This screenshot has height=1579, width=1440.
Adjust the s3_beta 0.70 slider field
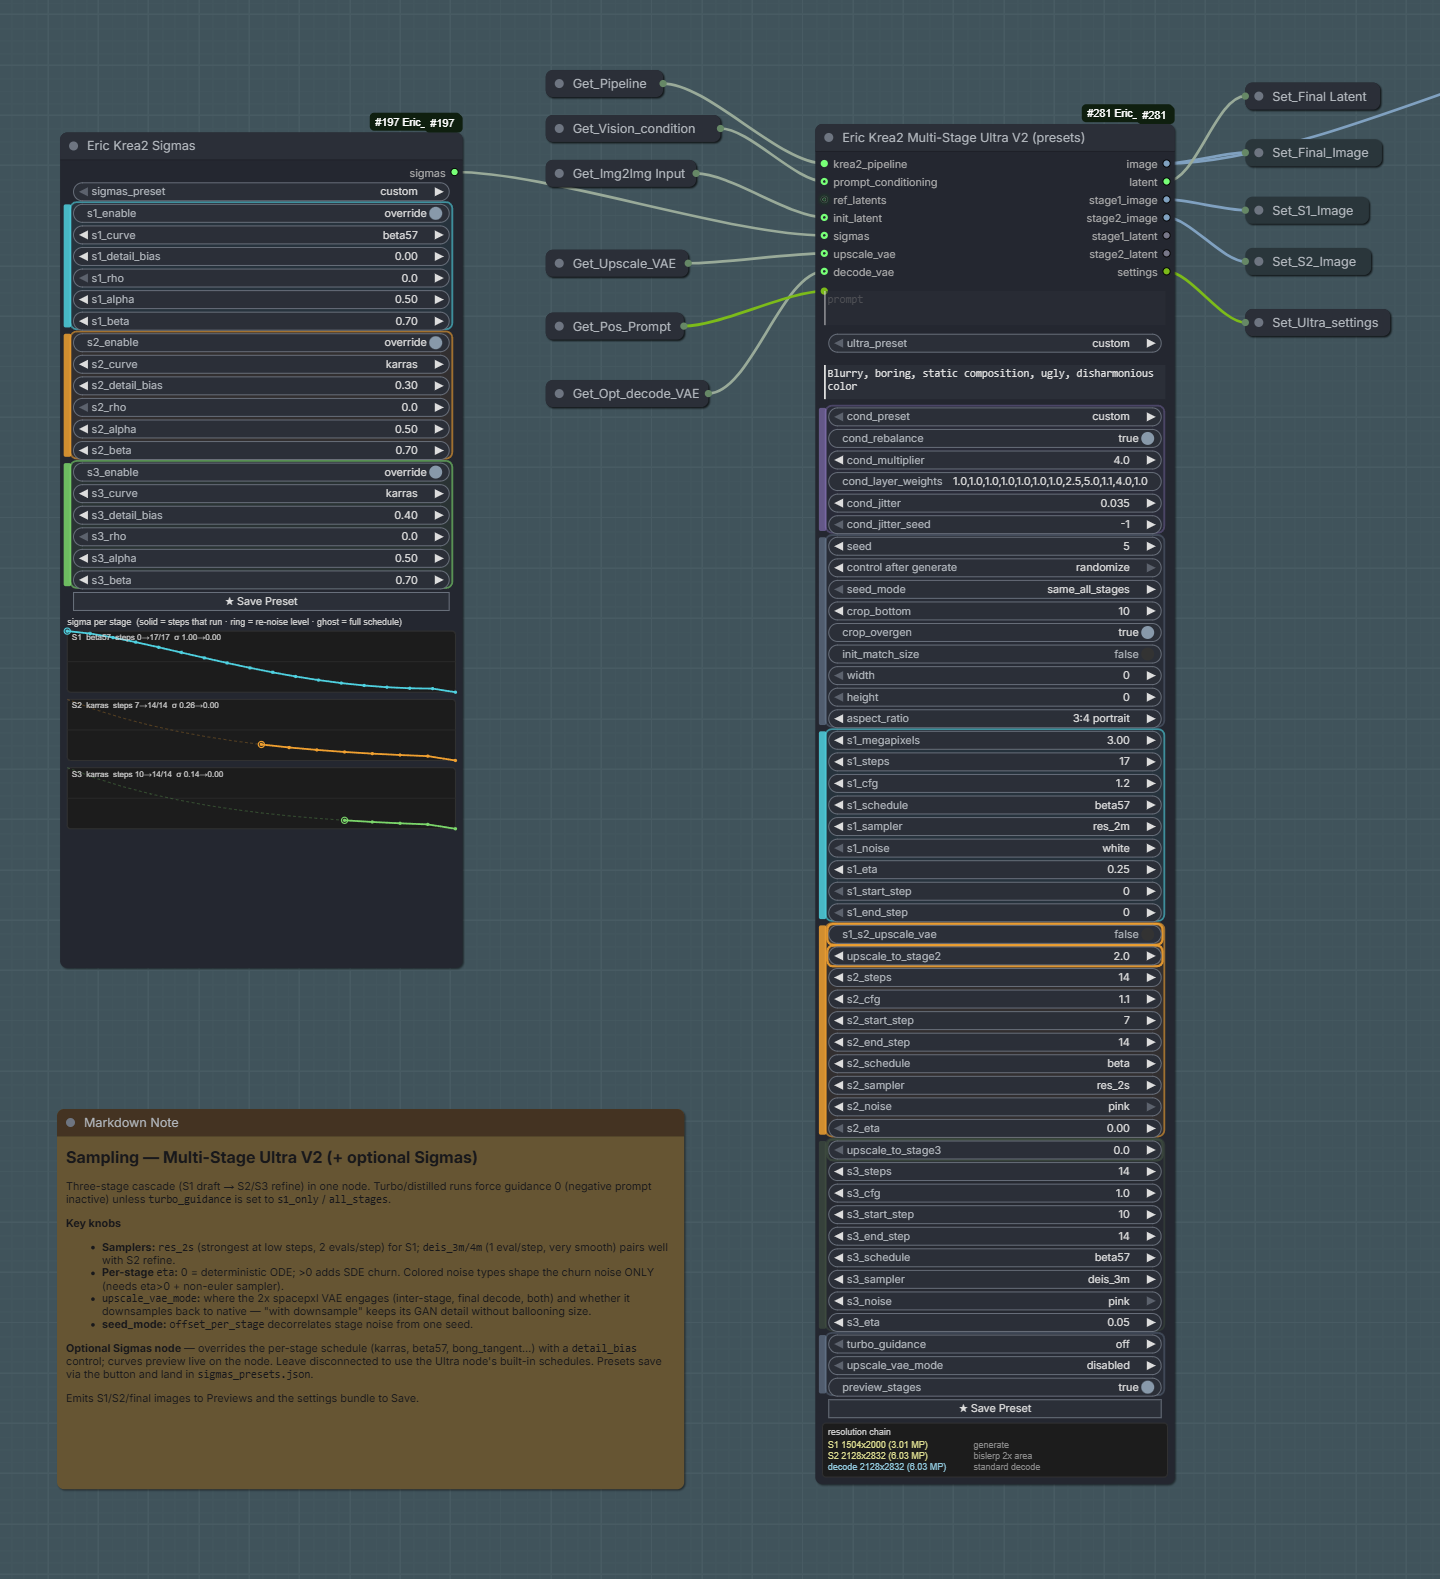click(x=261, y=580)
